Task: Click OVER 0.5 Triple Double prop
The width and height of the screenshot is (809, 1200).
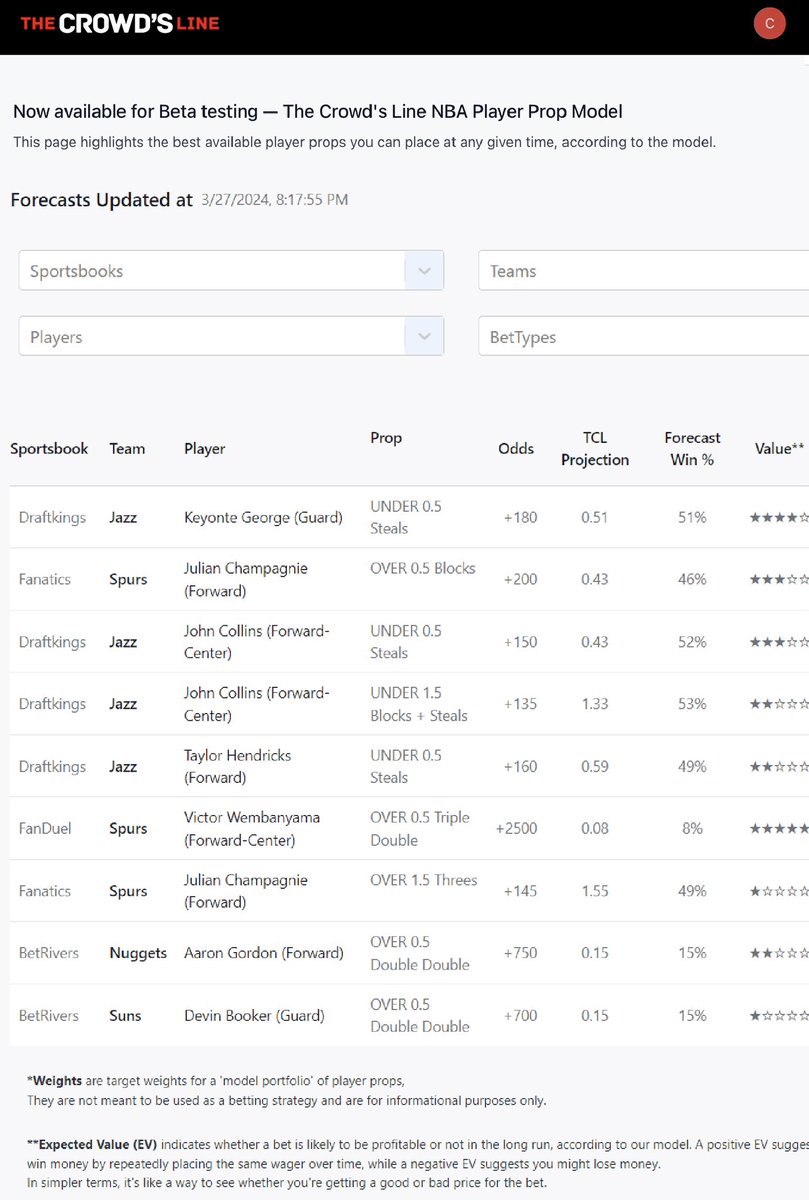Action: point(419,829)
